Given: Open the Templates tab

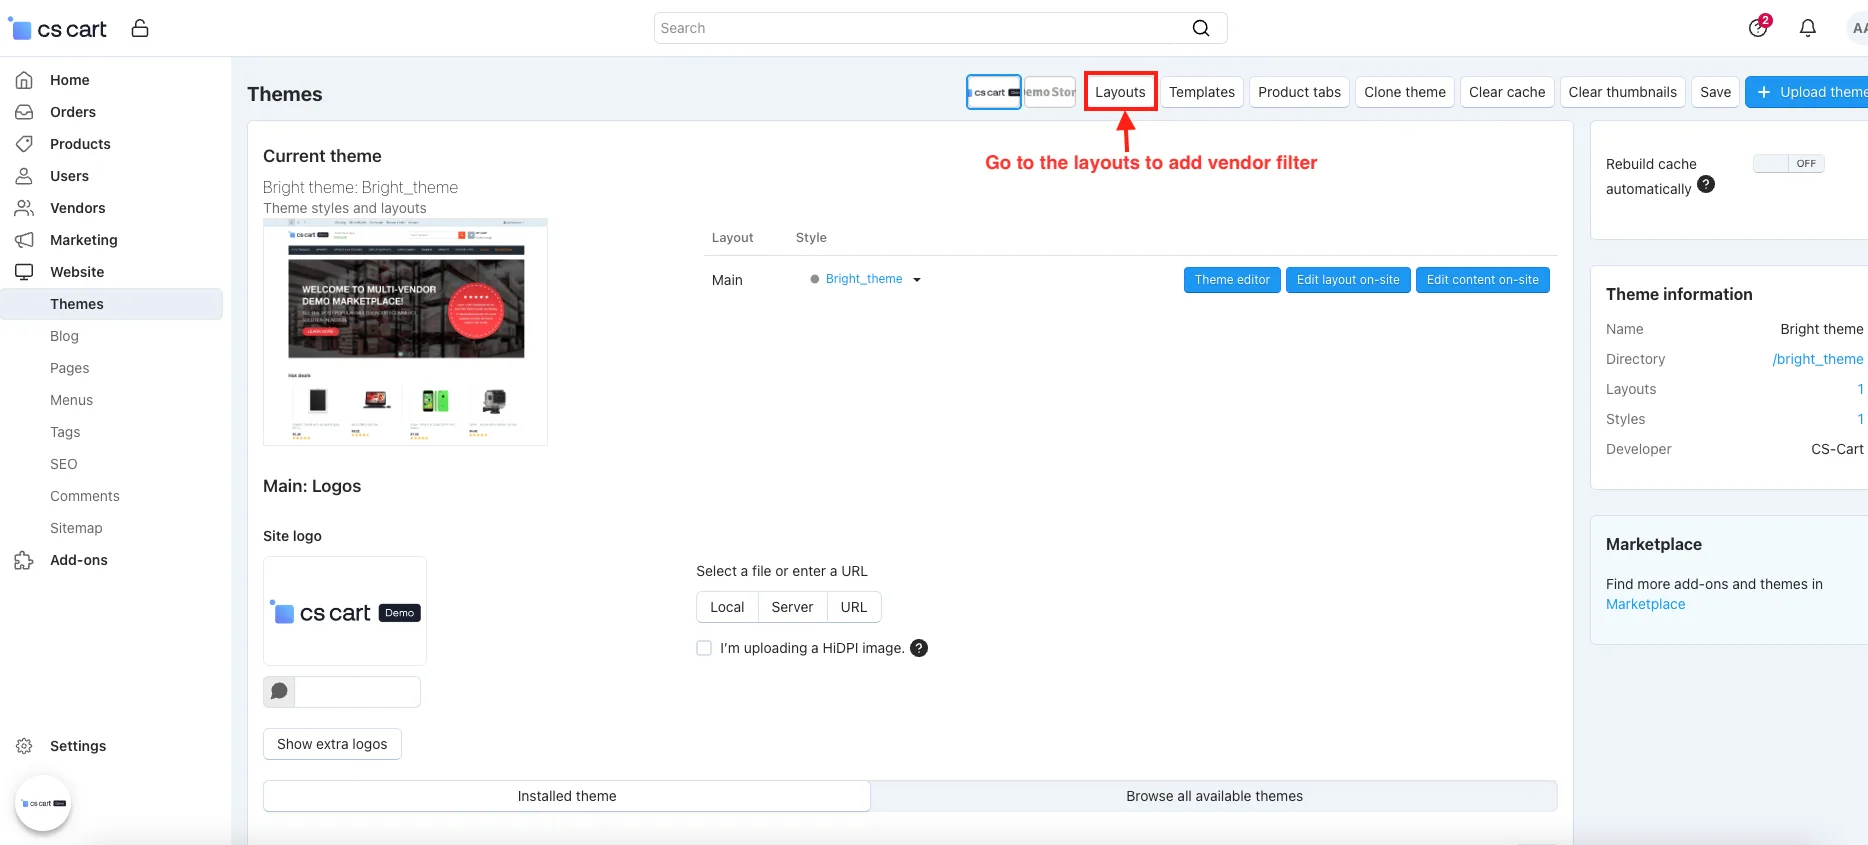Looking at the screenshot, I should [x=1202, y=92].
